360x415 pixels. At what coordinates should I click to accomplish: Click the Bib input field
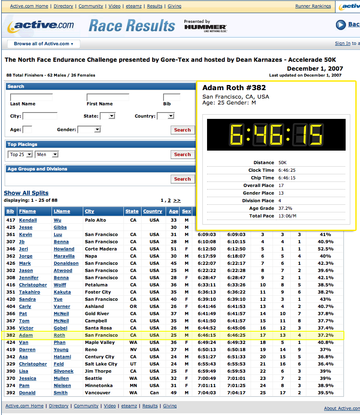pyautogui.click(x=171, y=97)
